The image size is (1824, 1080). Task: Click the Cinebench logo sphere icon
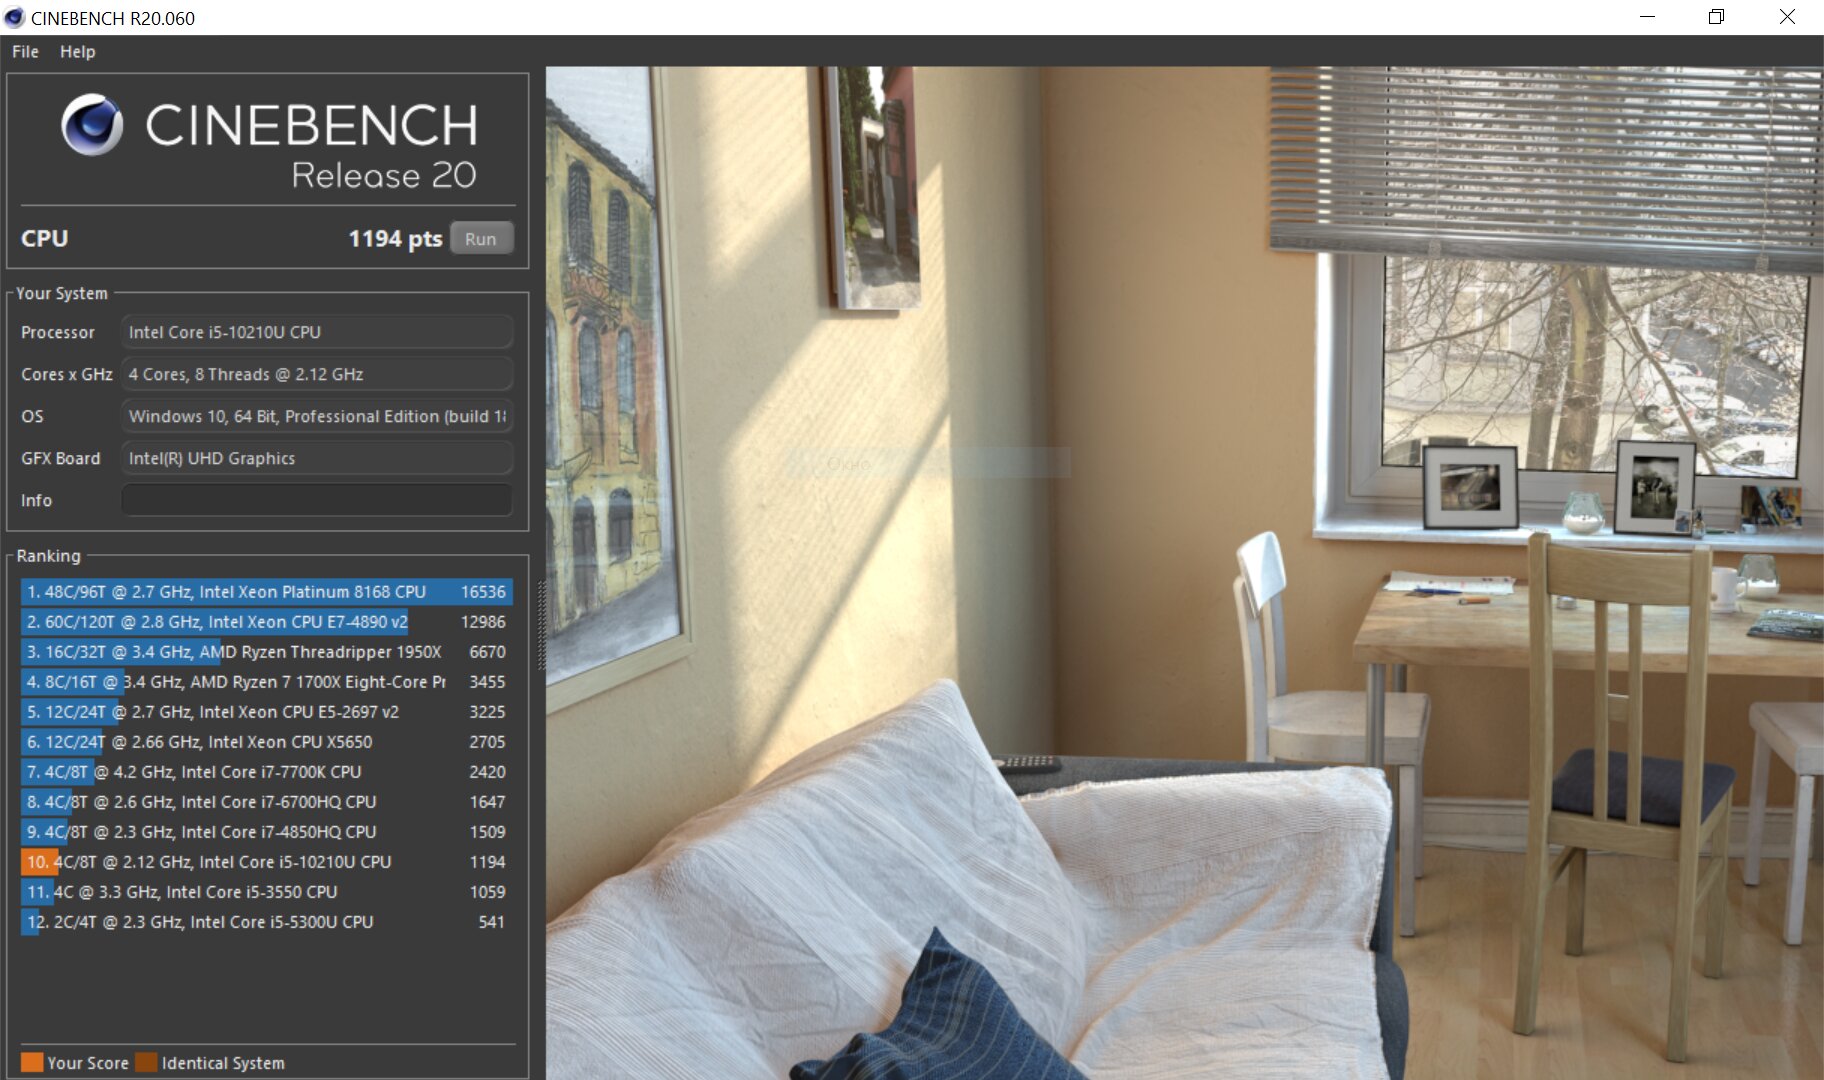pos(92,125)
